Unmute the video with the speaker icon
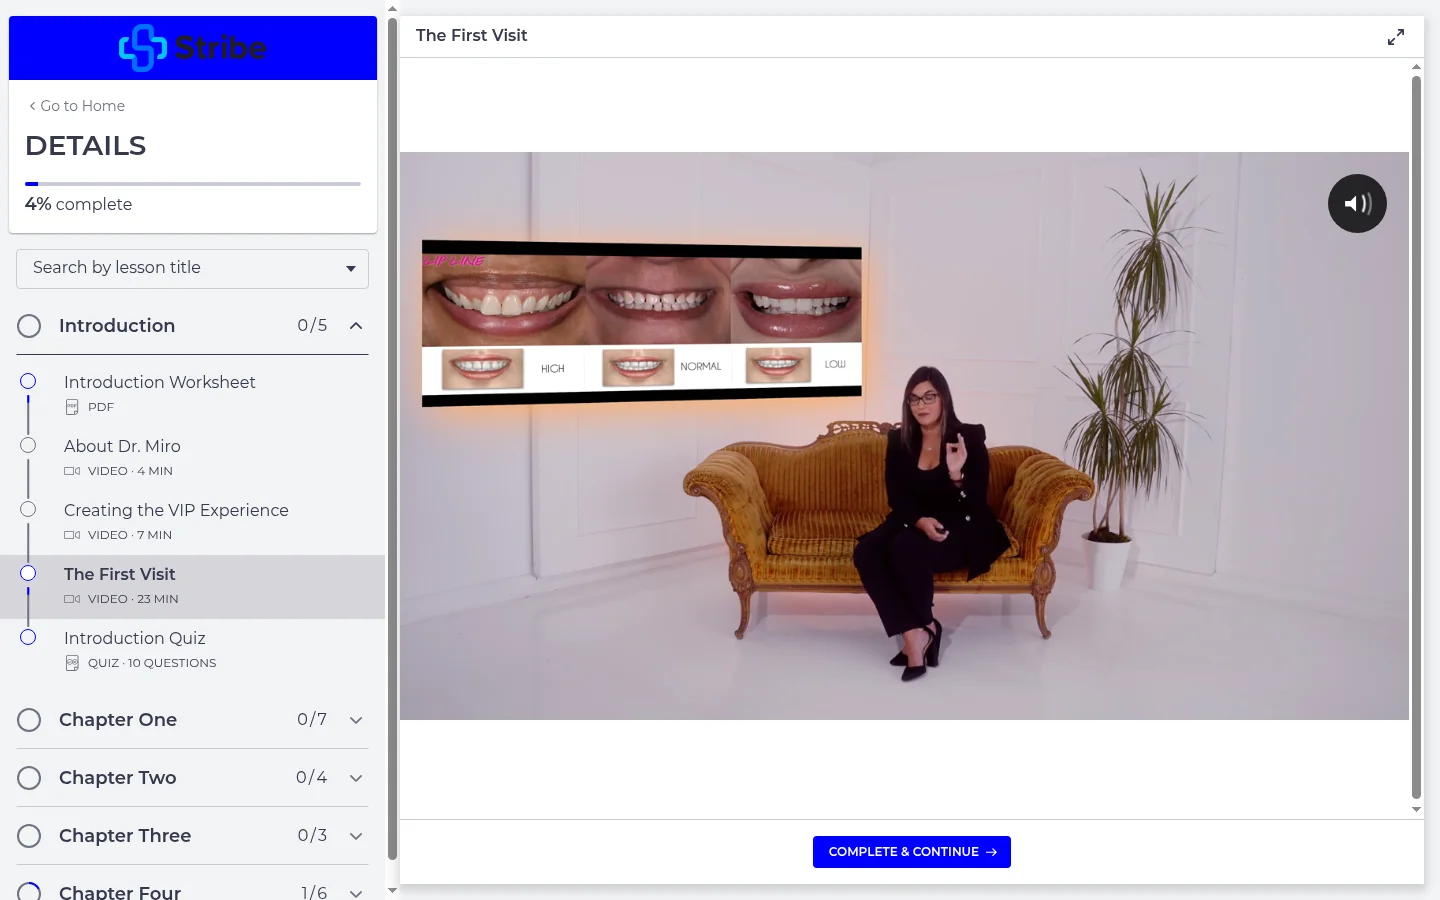This screenshot has width=1440, height=900. click(1357, 204)
